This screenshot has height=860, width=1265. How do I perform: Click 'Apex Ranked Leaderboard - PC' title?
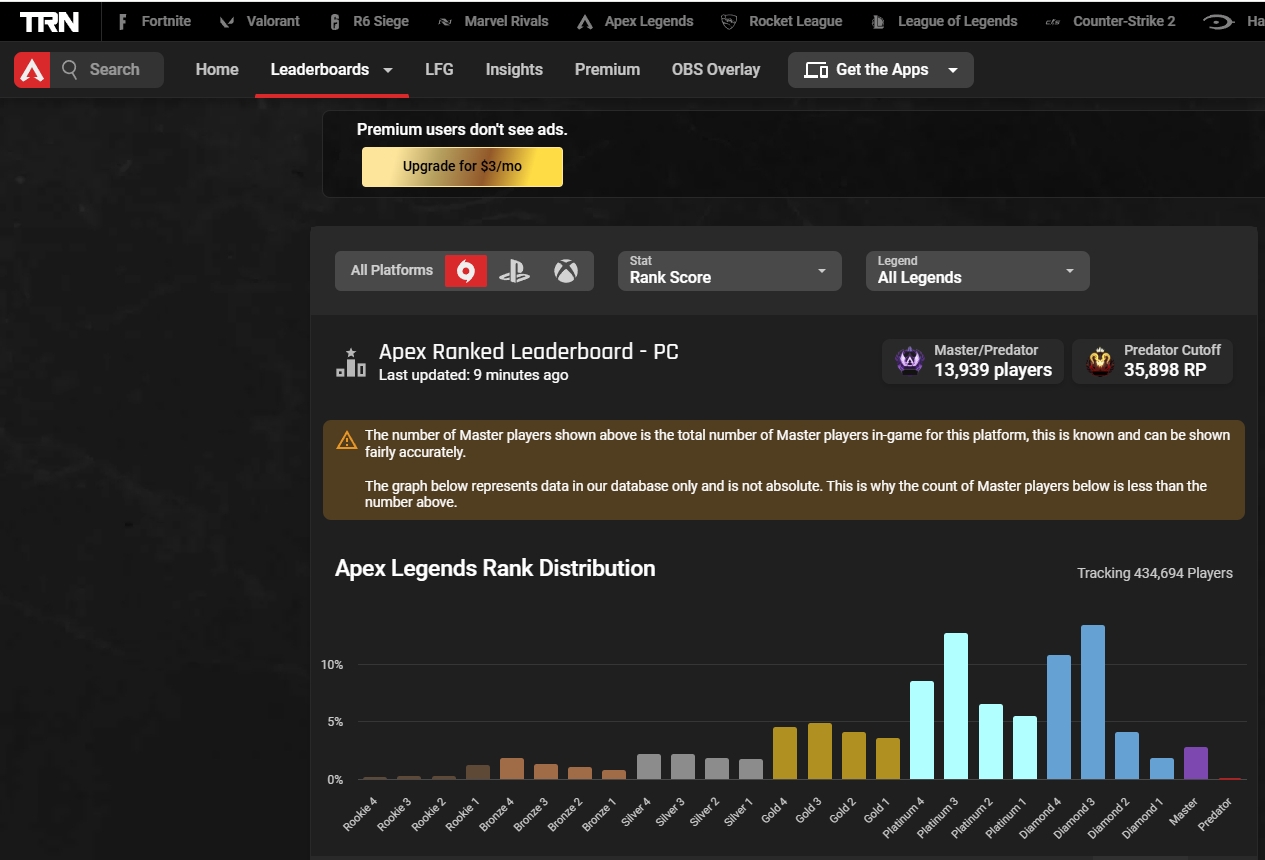528,351
